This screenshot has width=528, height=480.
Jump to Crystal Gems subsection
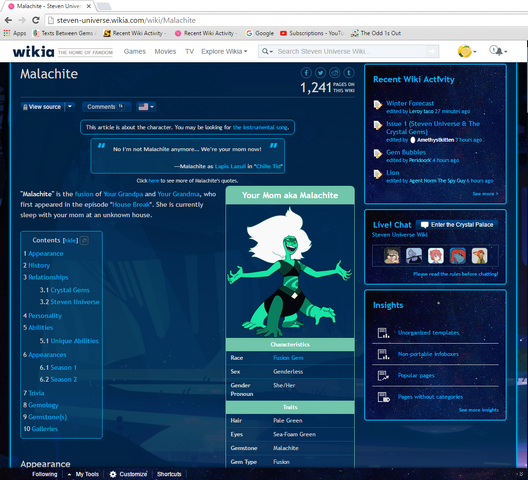(70, 290)
